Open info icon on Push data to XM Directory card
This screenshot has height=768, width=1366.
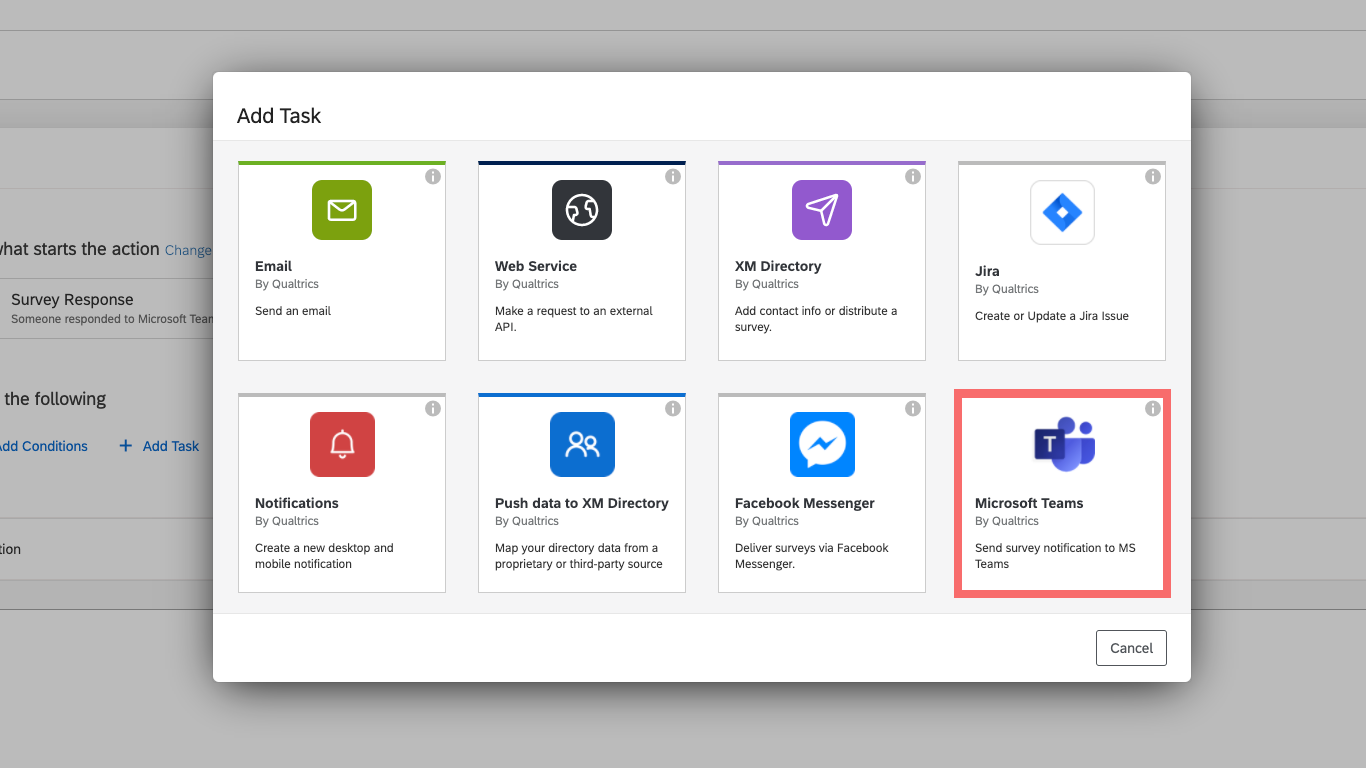(x=673, y=408)
